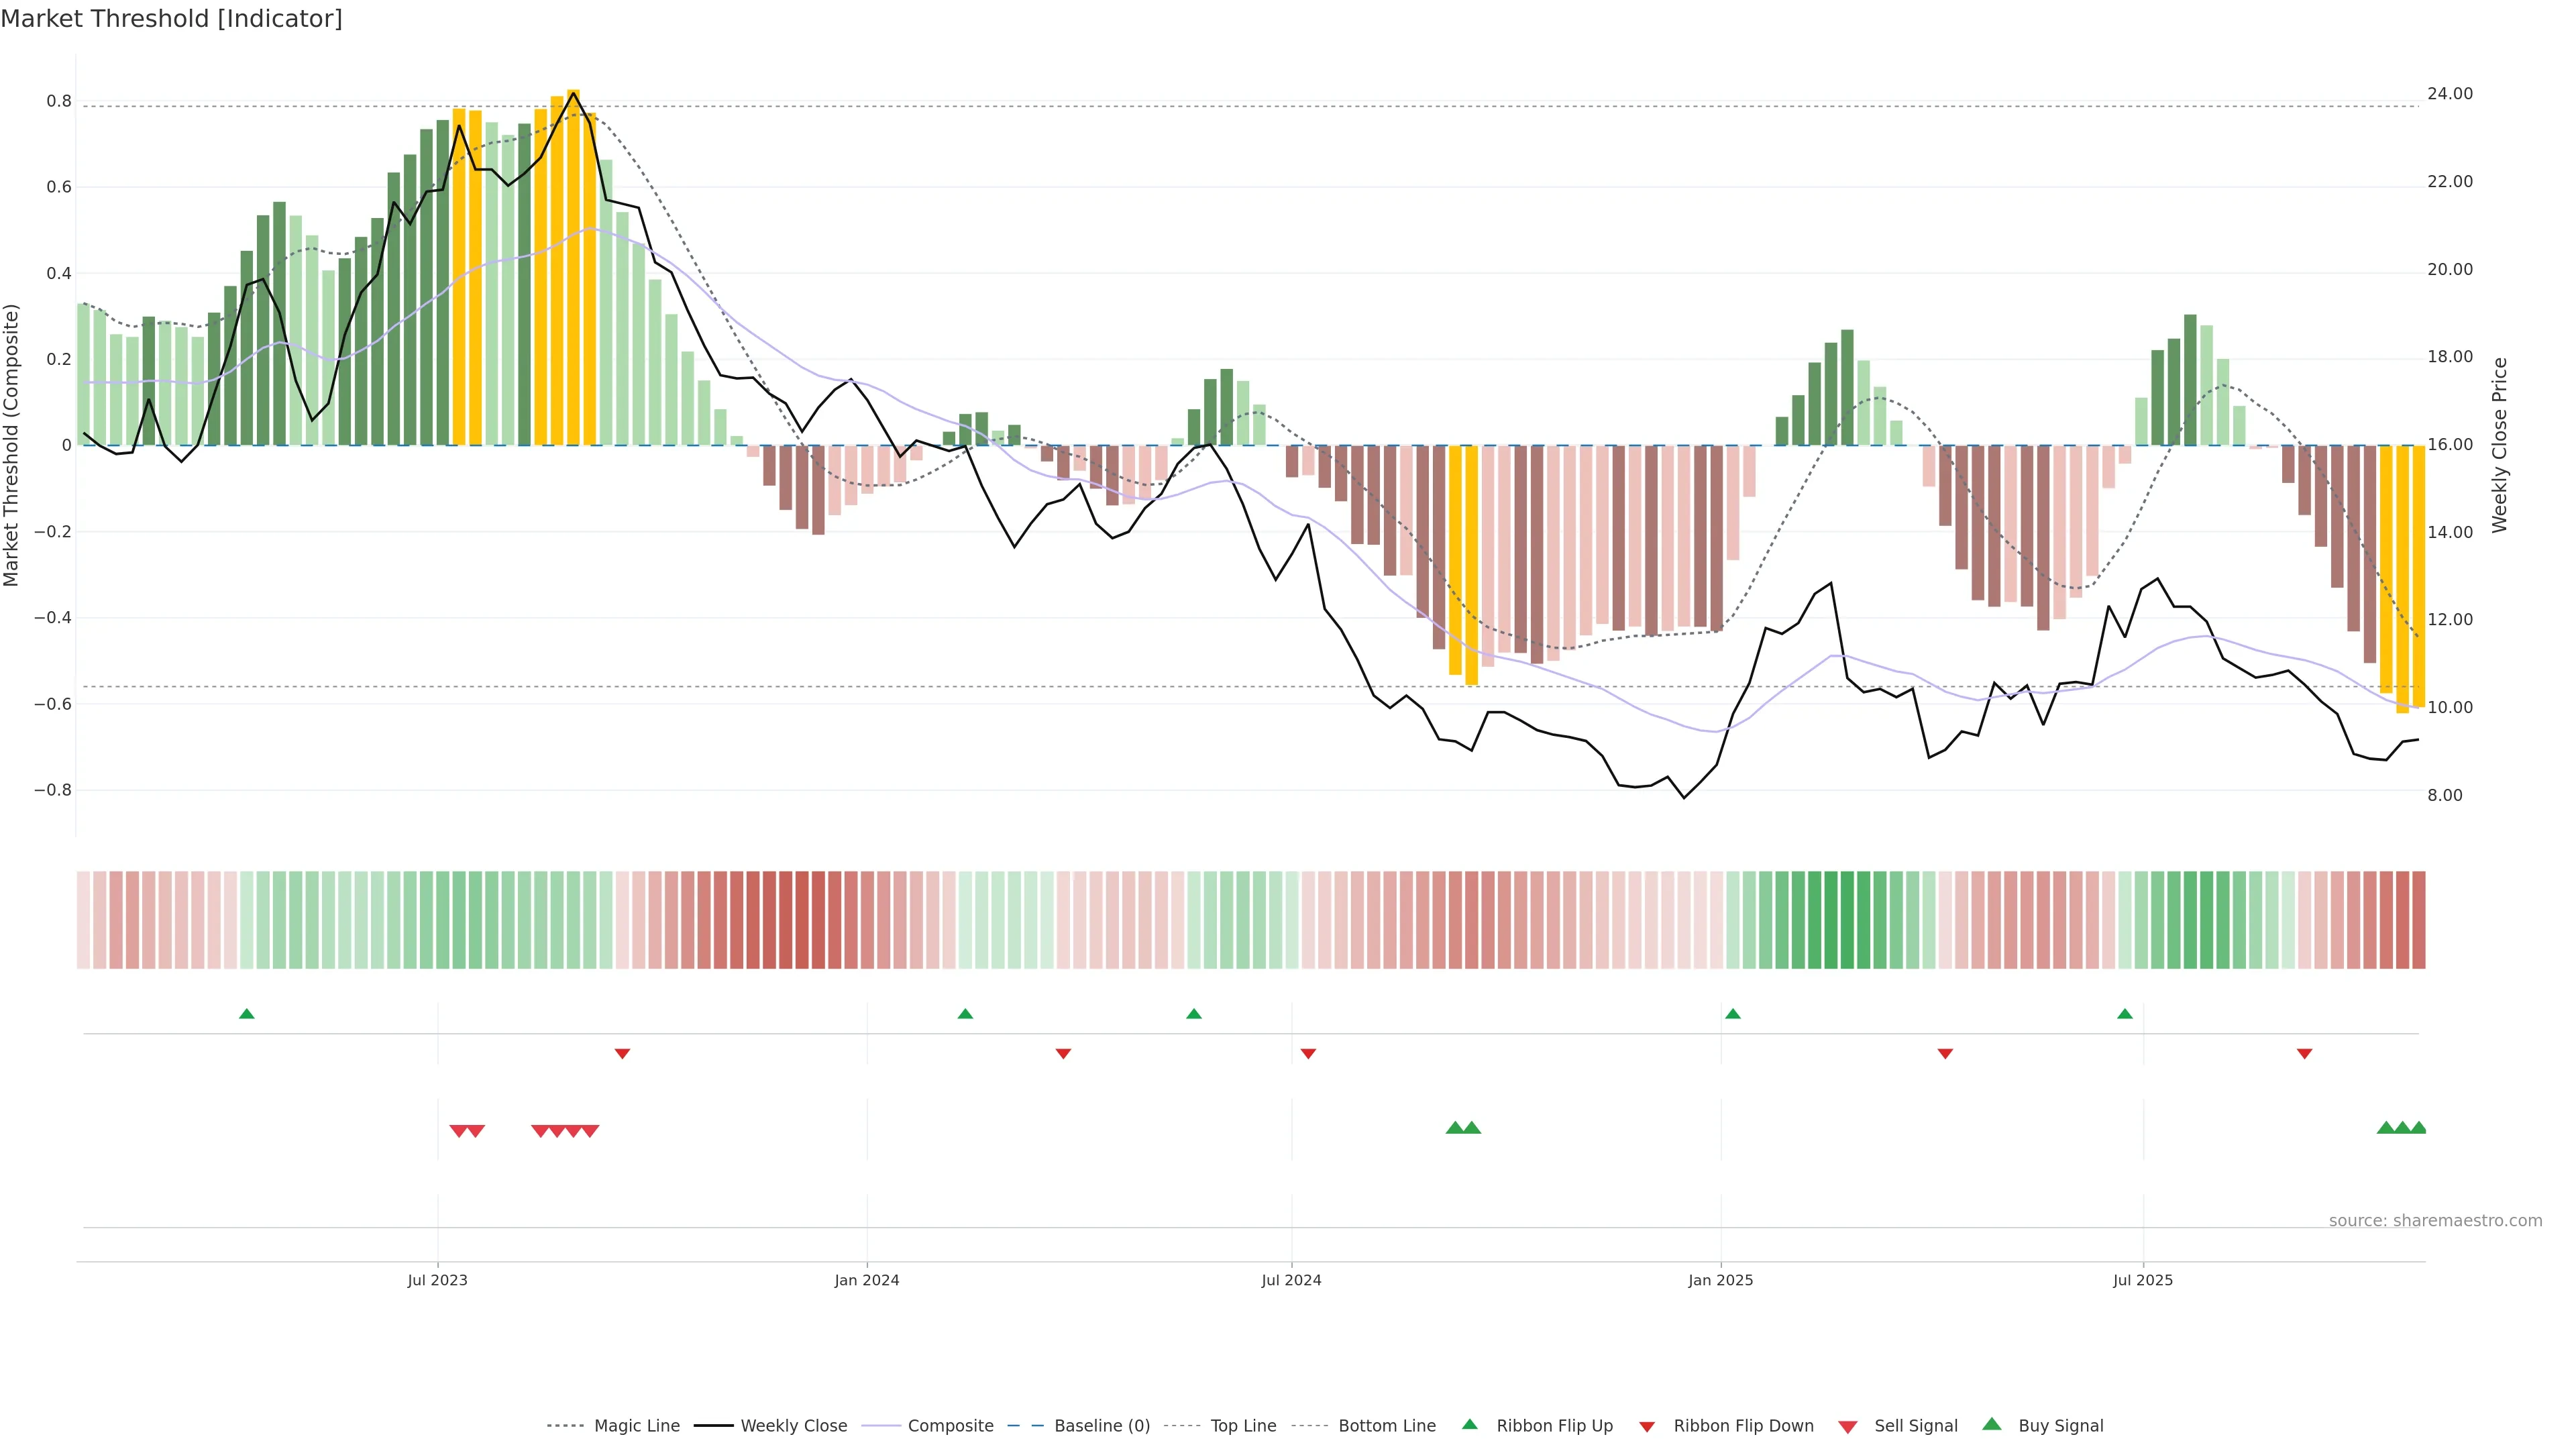Toggle the Top Line legend entry
The width and height of the screenshot is (2576, 1449).
1243,1426
